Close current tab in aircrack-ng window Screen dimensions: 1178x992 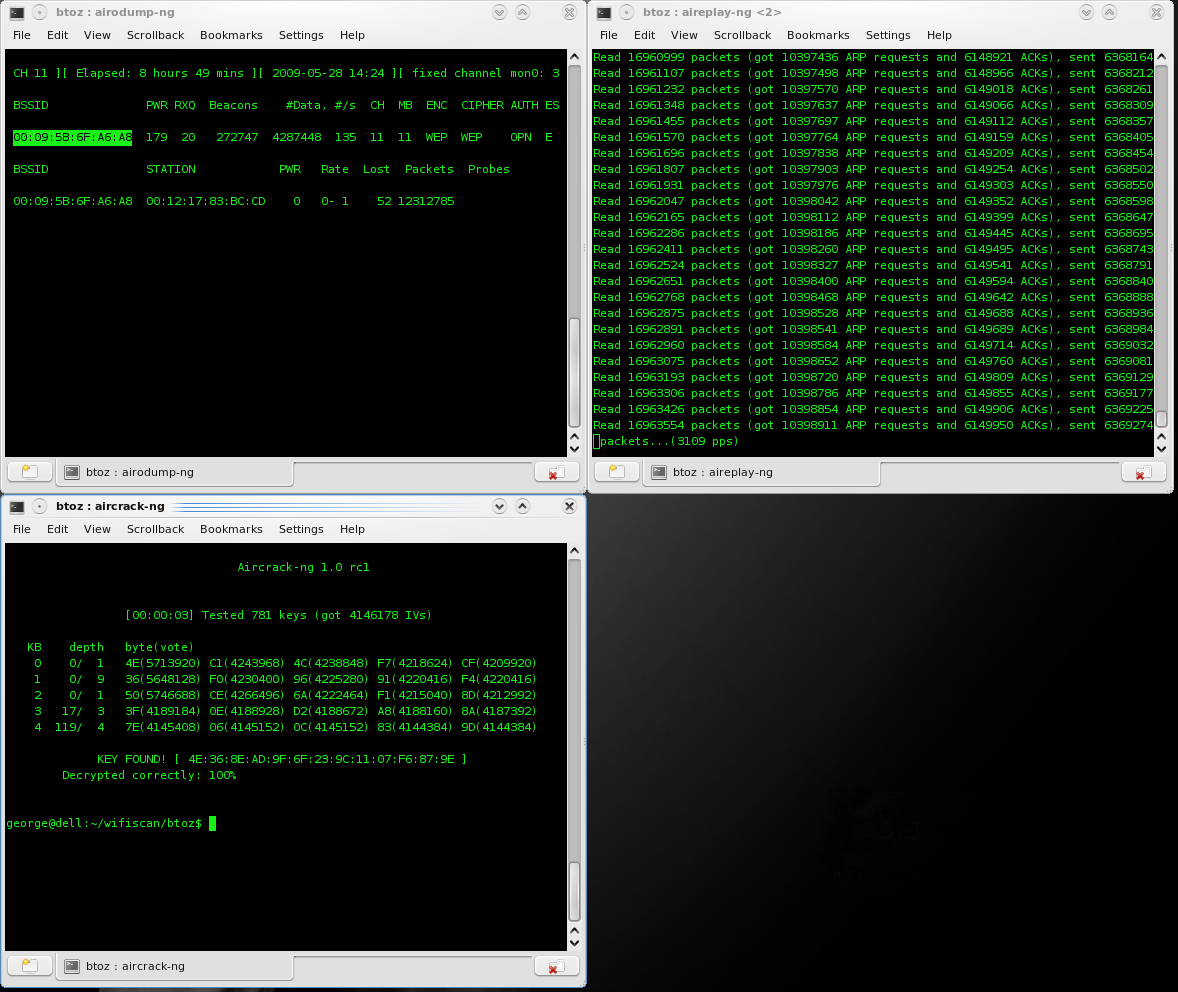(557, 966)
